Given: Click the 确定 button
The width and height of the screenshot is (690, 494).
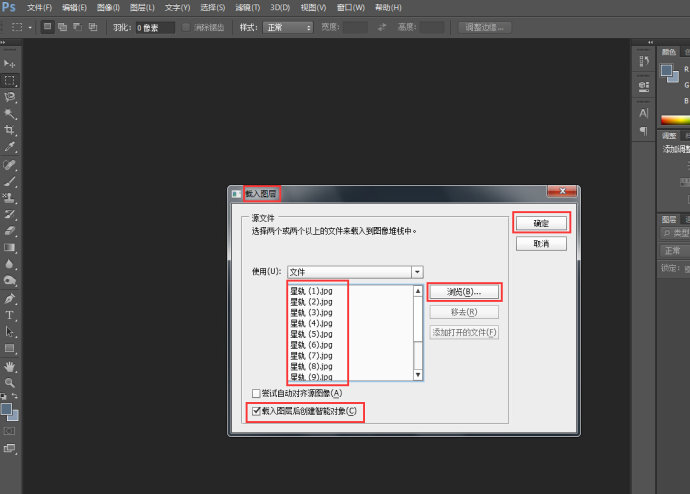Looking at the screenshot, I should coord(540,223).
